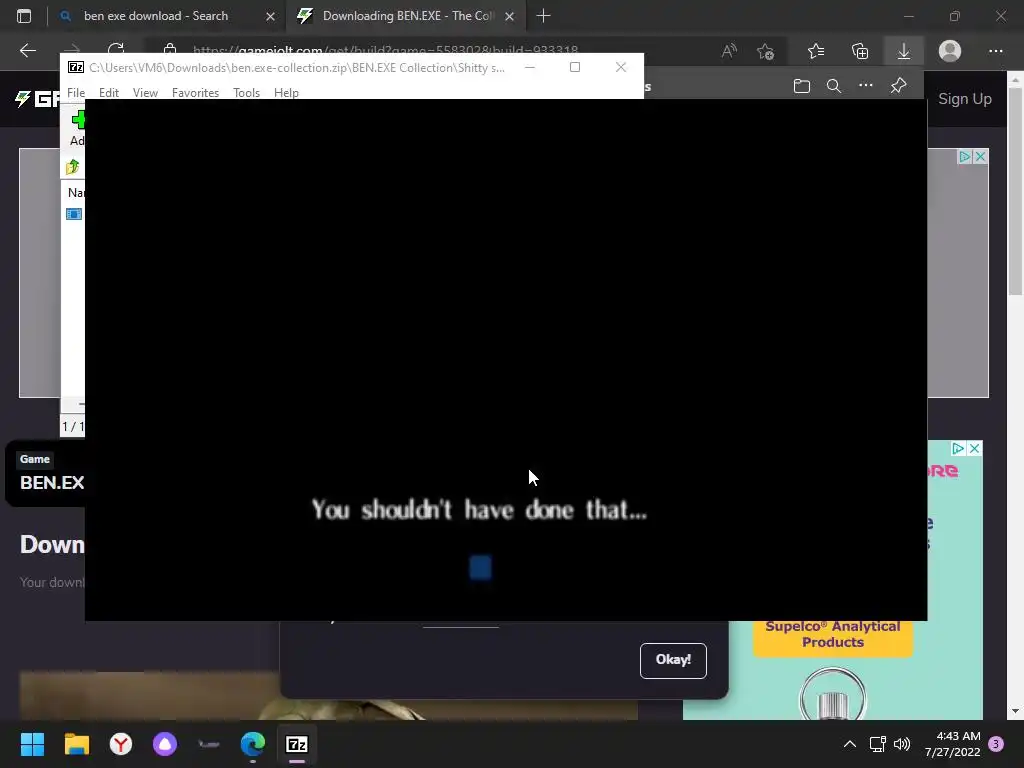Close the 'ben exe download' browser tab
The width and height of the screenshot is (1024, 768).
270,16
